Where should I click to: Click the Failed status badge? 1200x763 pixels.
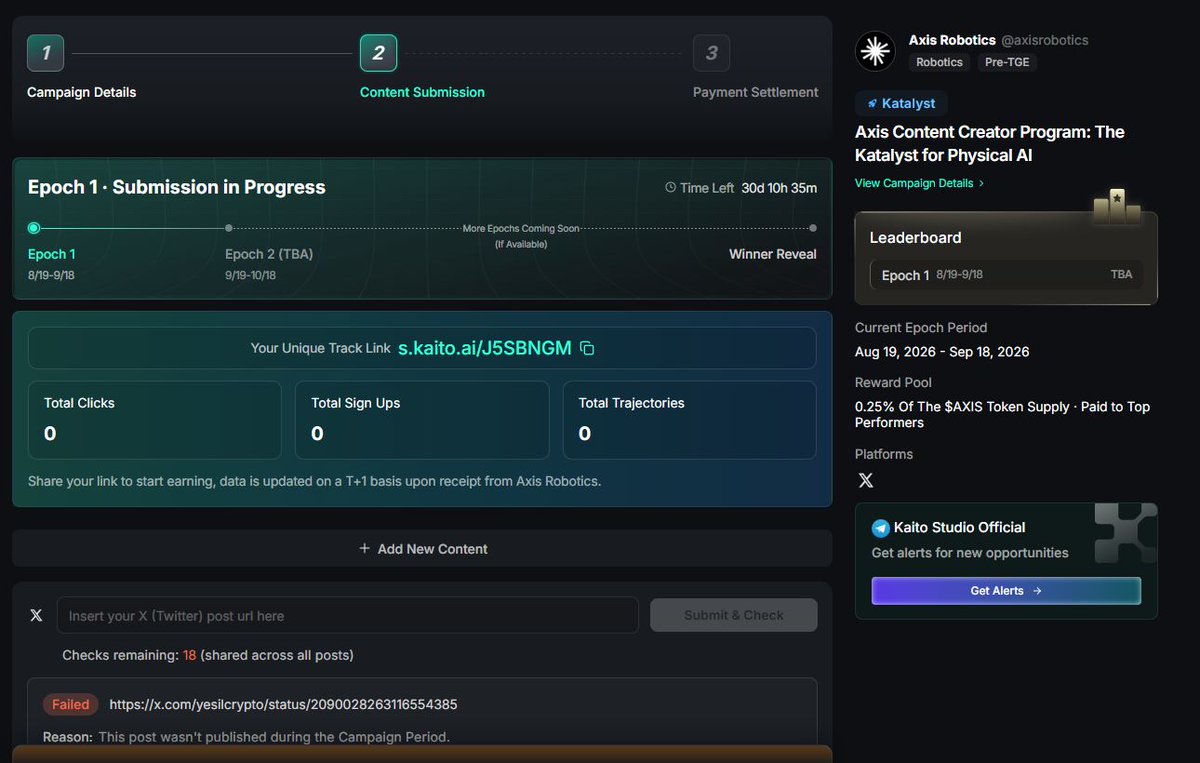point(71,704)
